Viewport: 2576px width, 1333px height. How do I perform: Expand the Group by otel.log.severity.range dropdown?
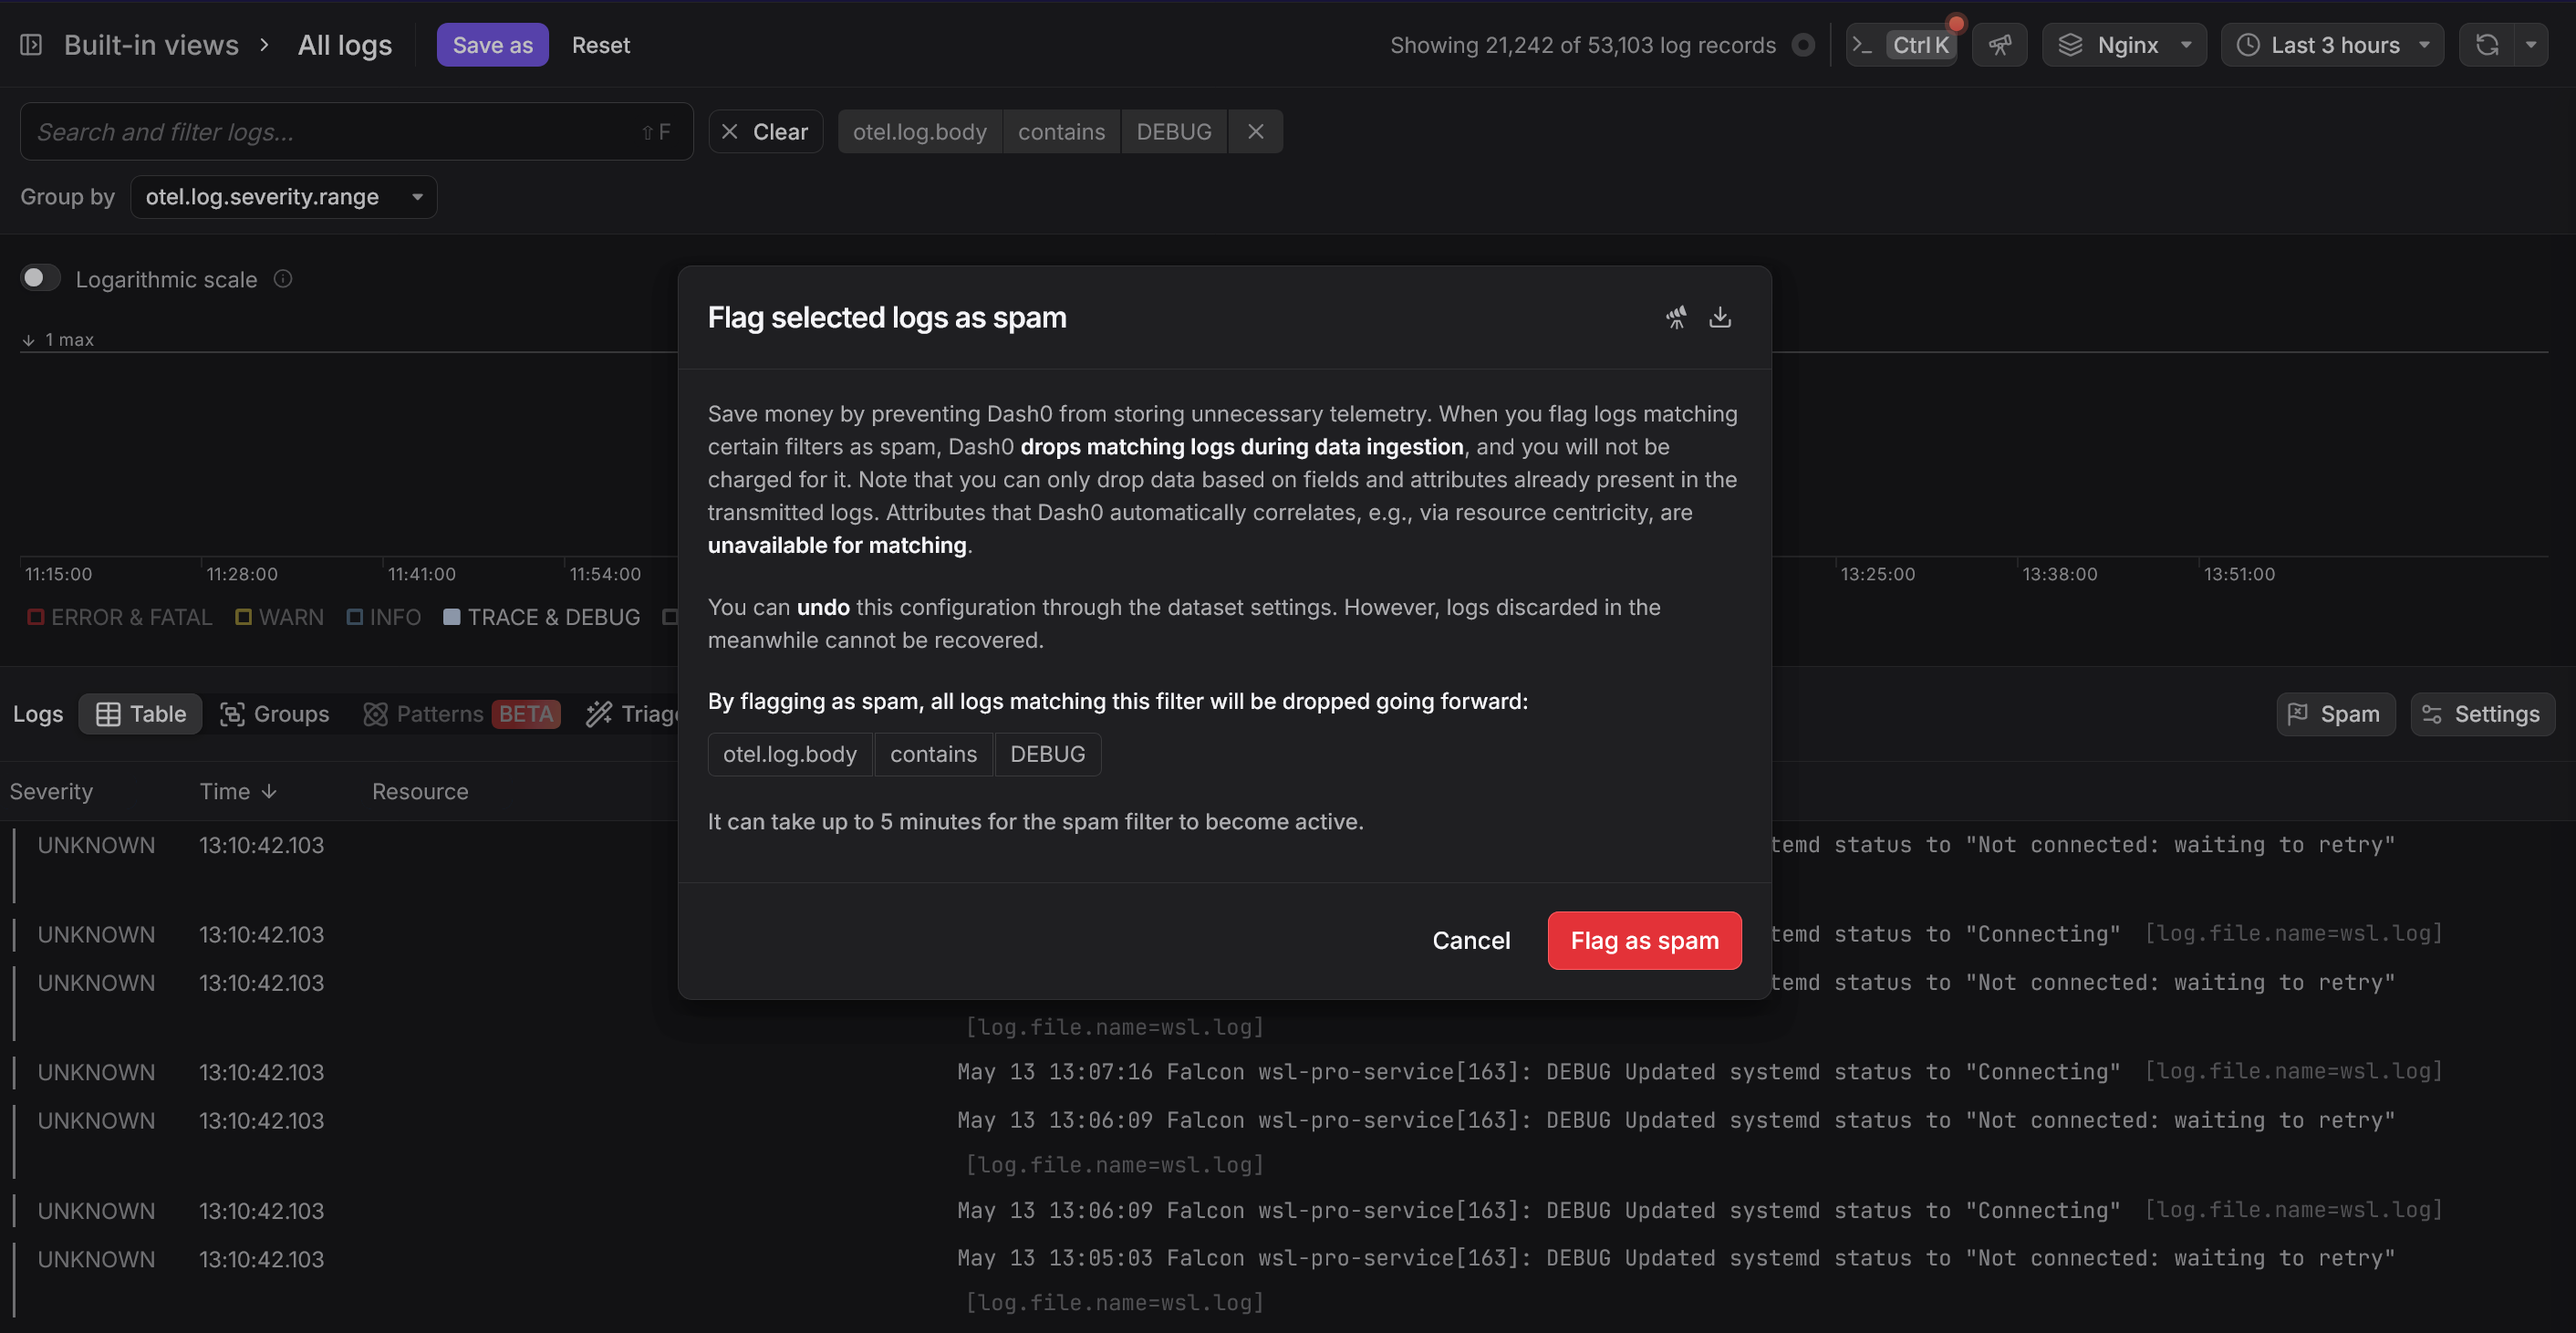[284, 197]
